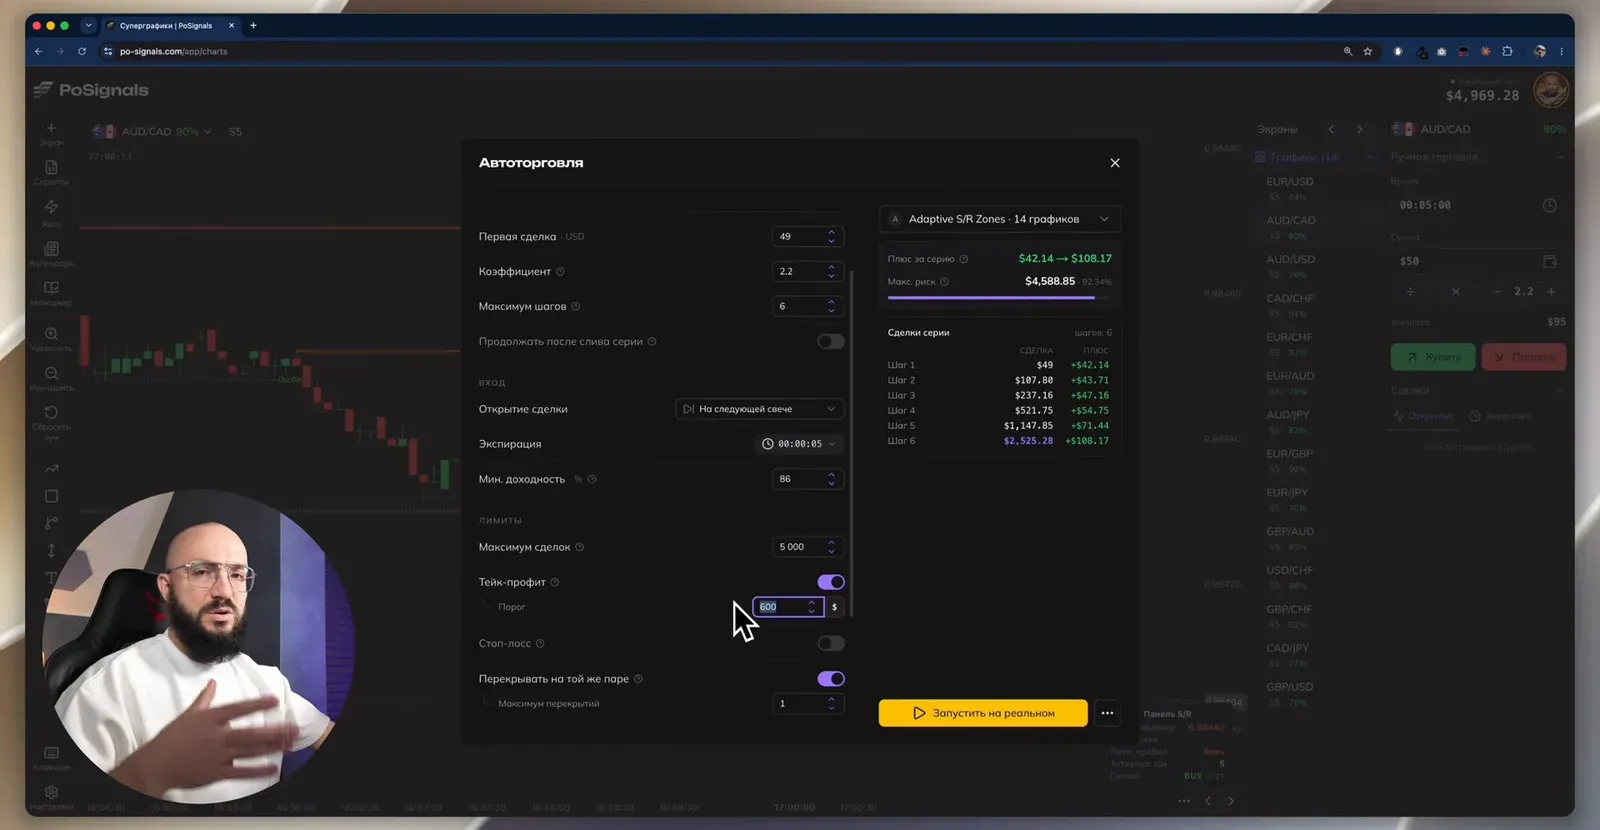
Task: Click the Коэффициент help icon
Action: 560,272
